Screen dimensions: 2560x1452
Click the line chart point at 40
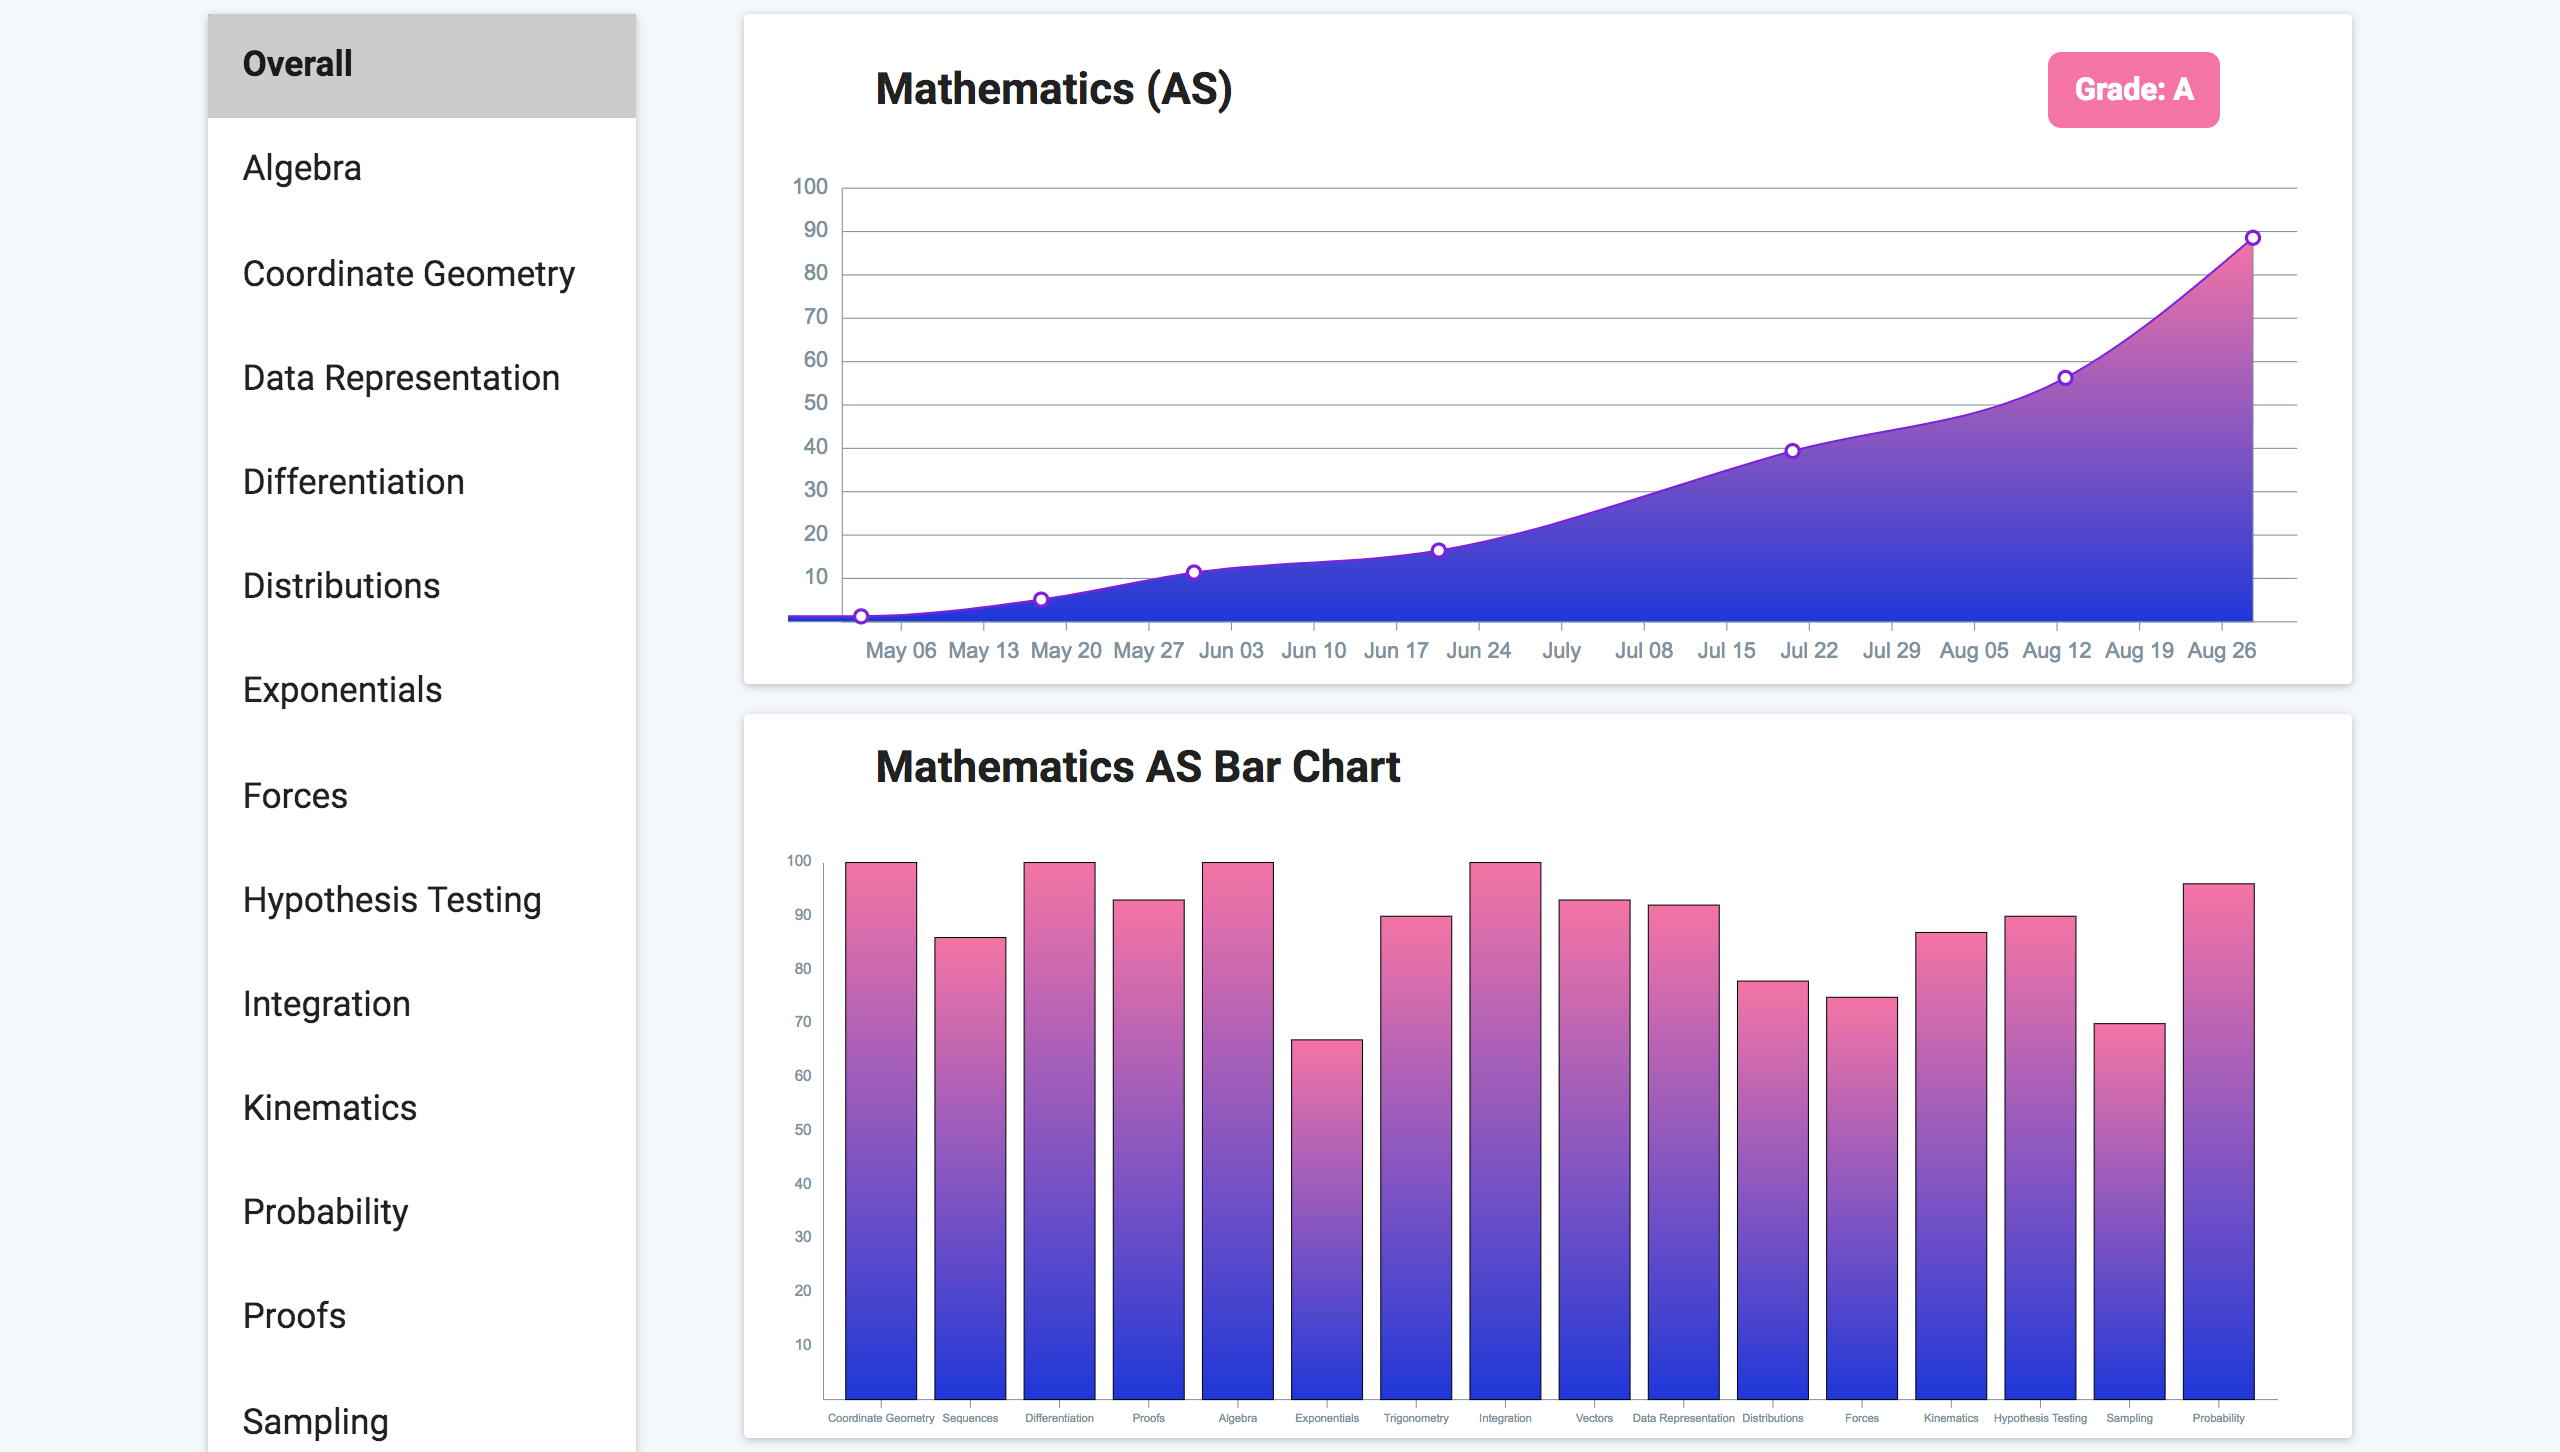(x=1792, y=451)
